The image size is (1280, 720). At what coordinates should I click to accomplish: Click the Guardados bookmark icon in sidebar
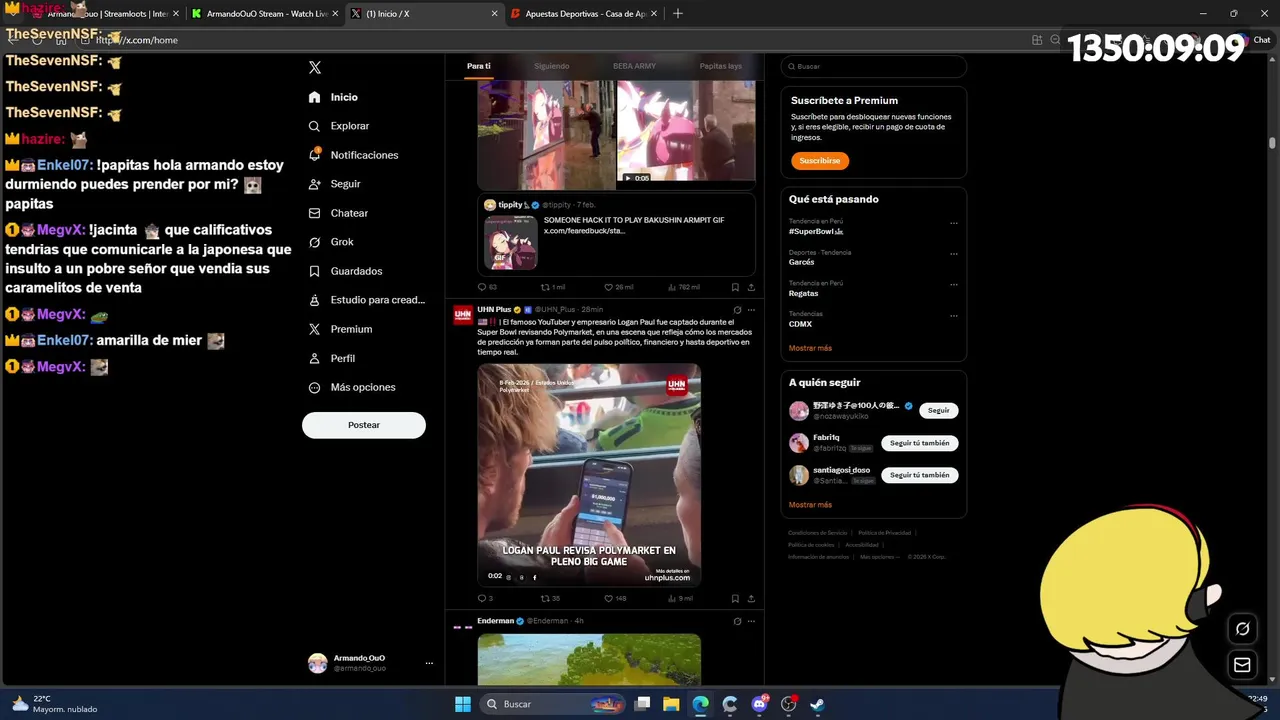point(314,271)
